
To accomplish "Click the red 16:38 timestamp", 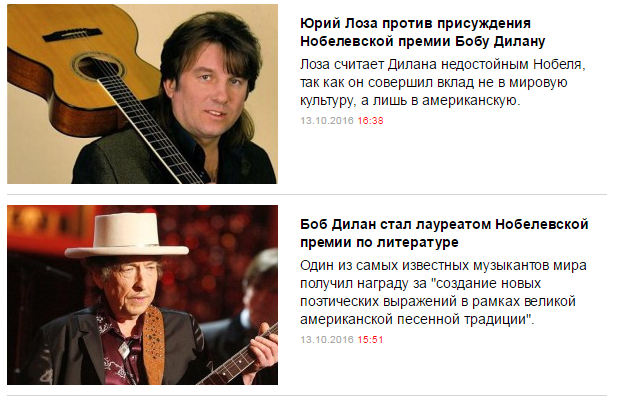I will [370, 121].
